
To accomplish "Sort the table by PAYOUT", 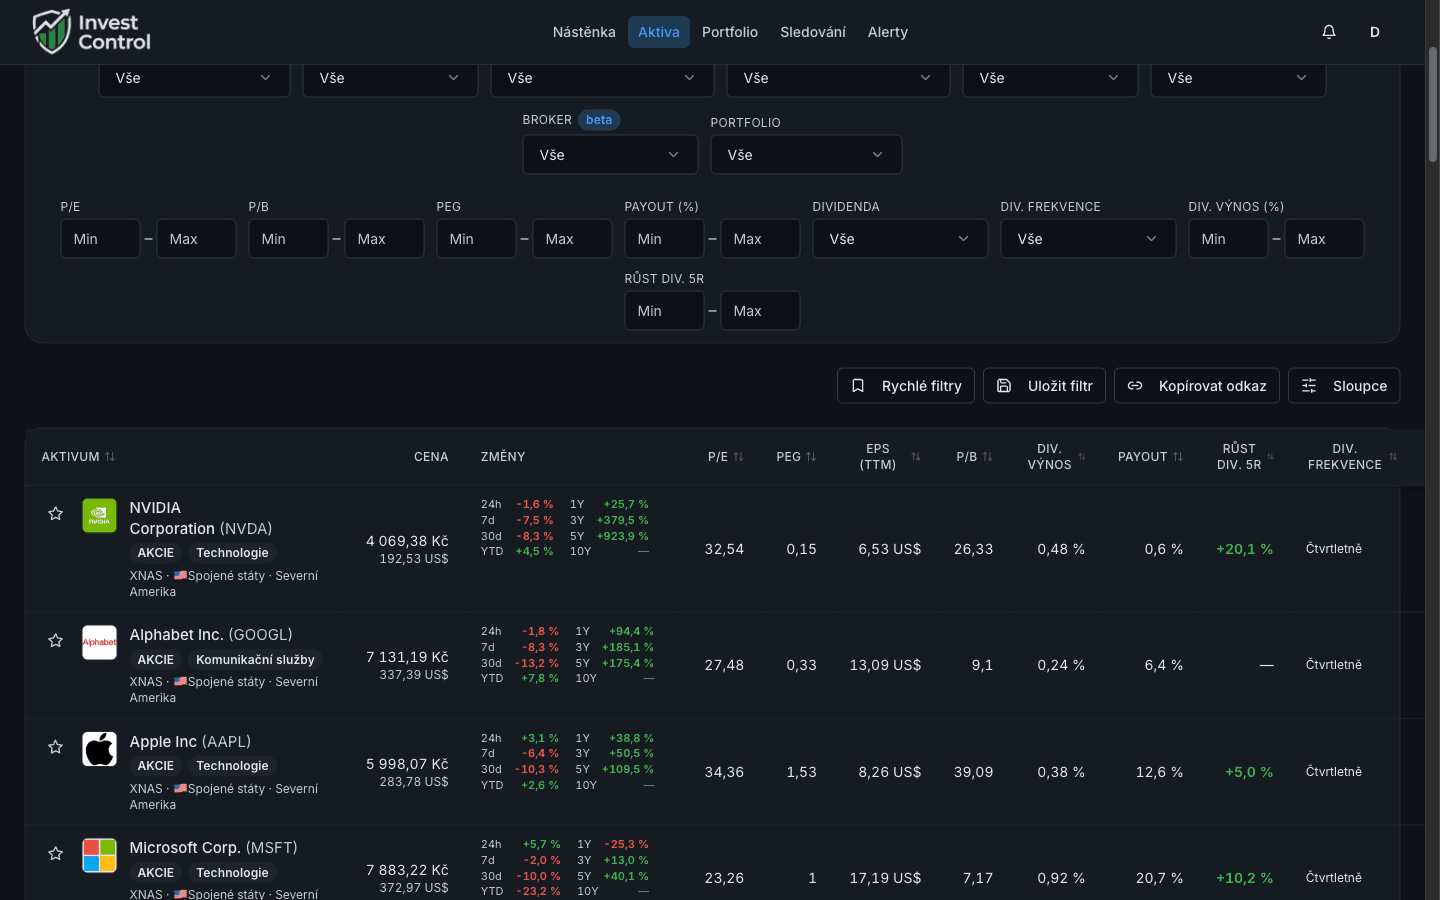I will coord(1150,457).
